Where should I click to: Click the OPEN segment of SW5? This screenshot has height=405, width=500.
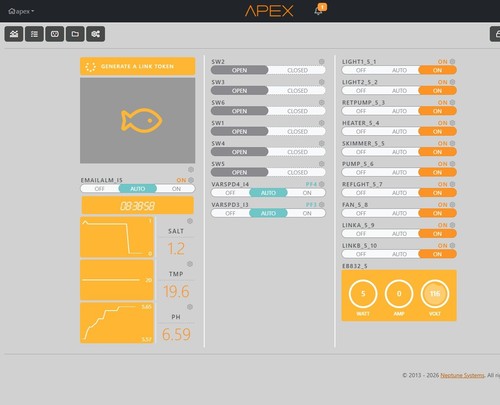[x=239, y=172]
